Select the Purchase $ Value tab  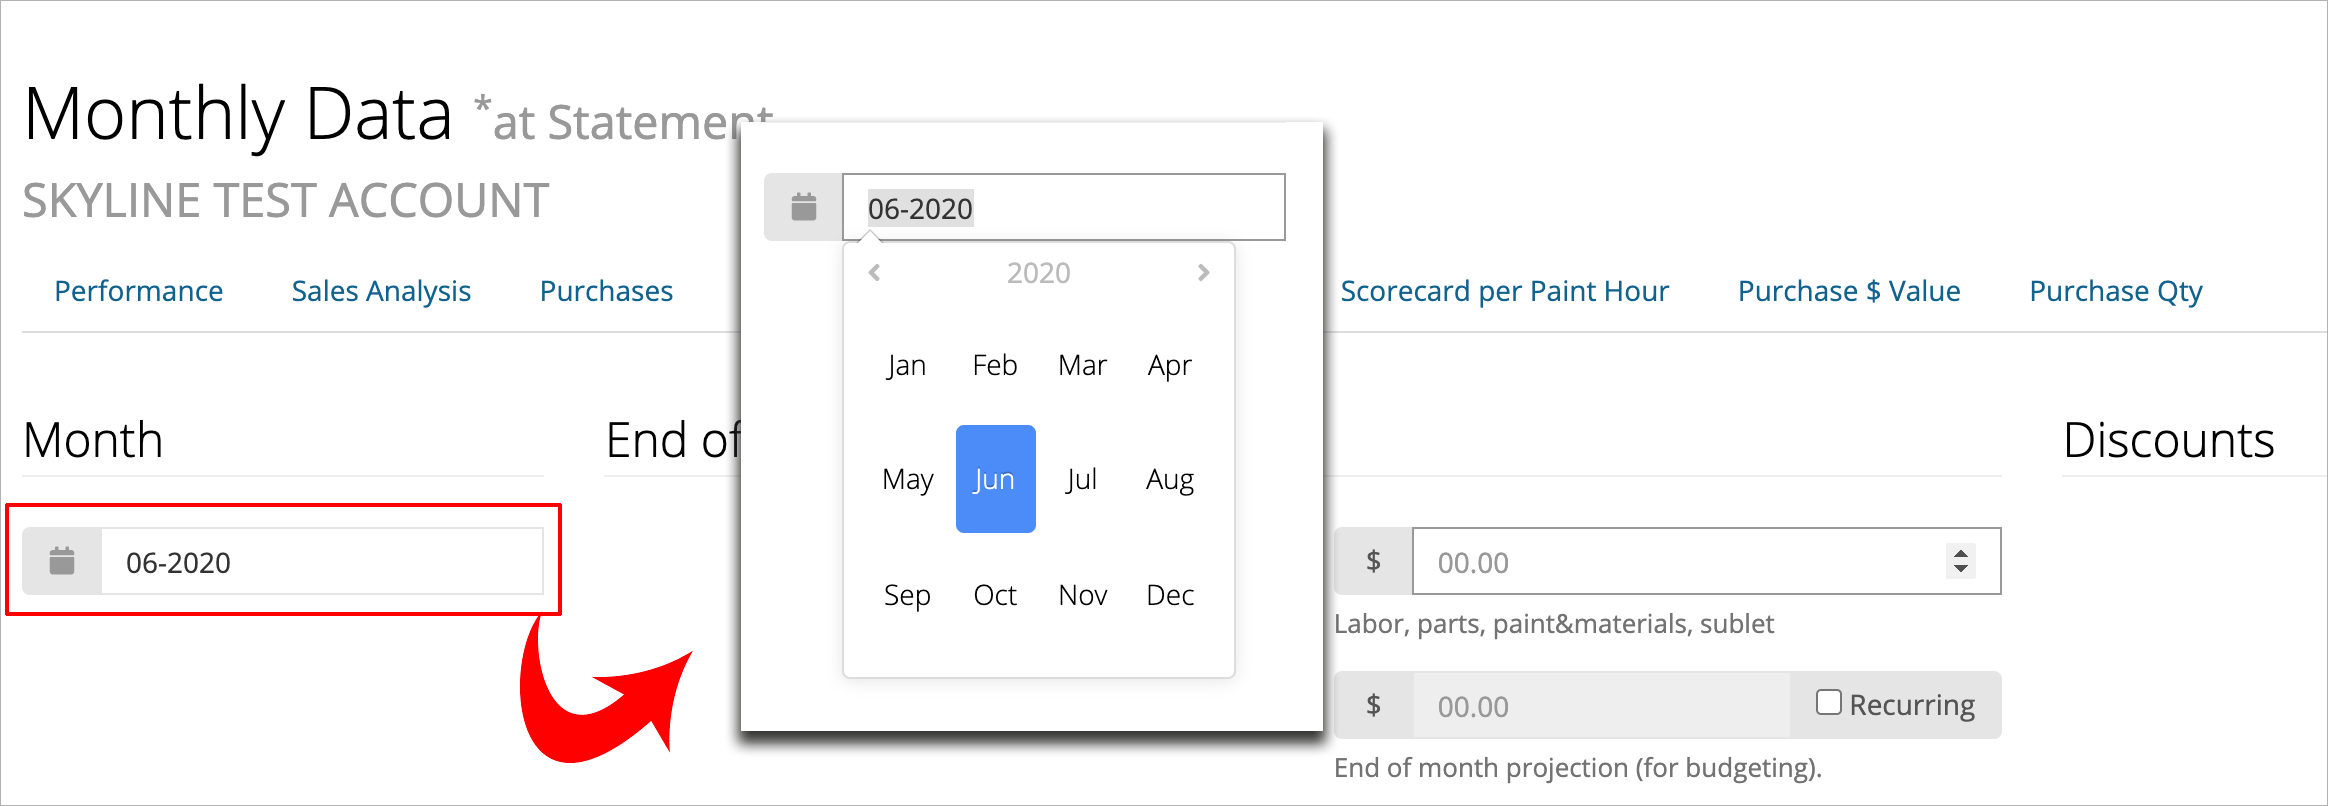coord(1849,291)
